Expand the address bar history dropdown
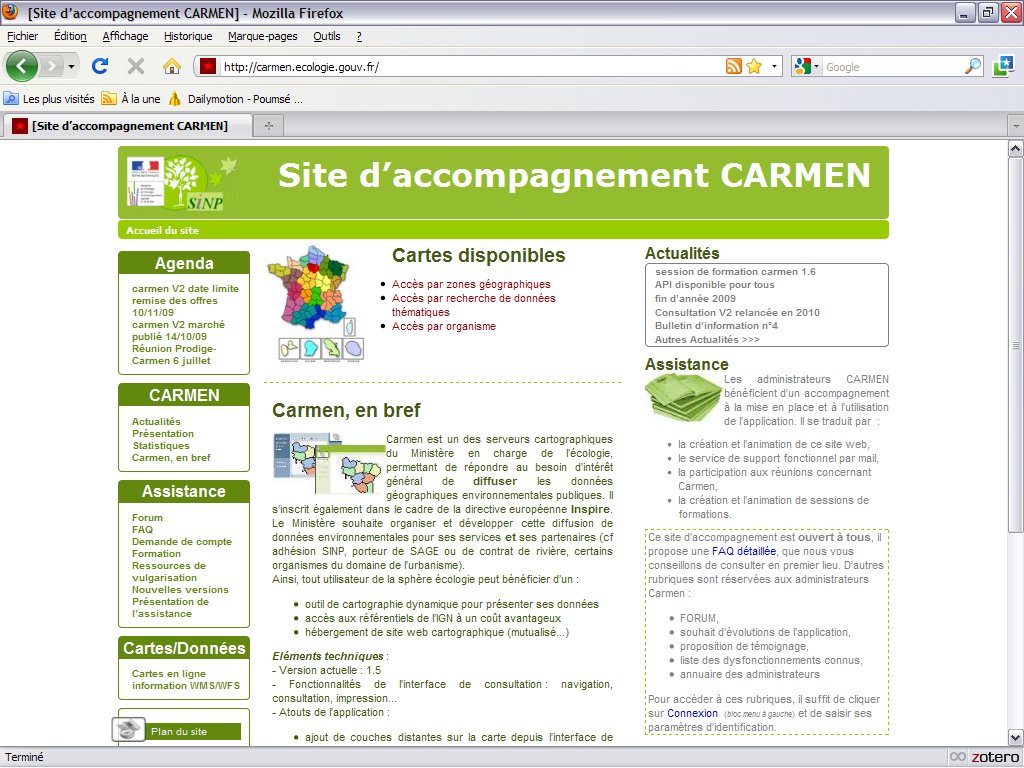 click(x=774, y=67)
